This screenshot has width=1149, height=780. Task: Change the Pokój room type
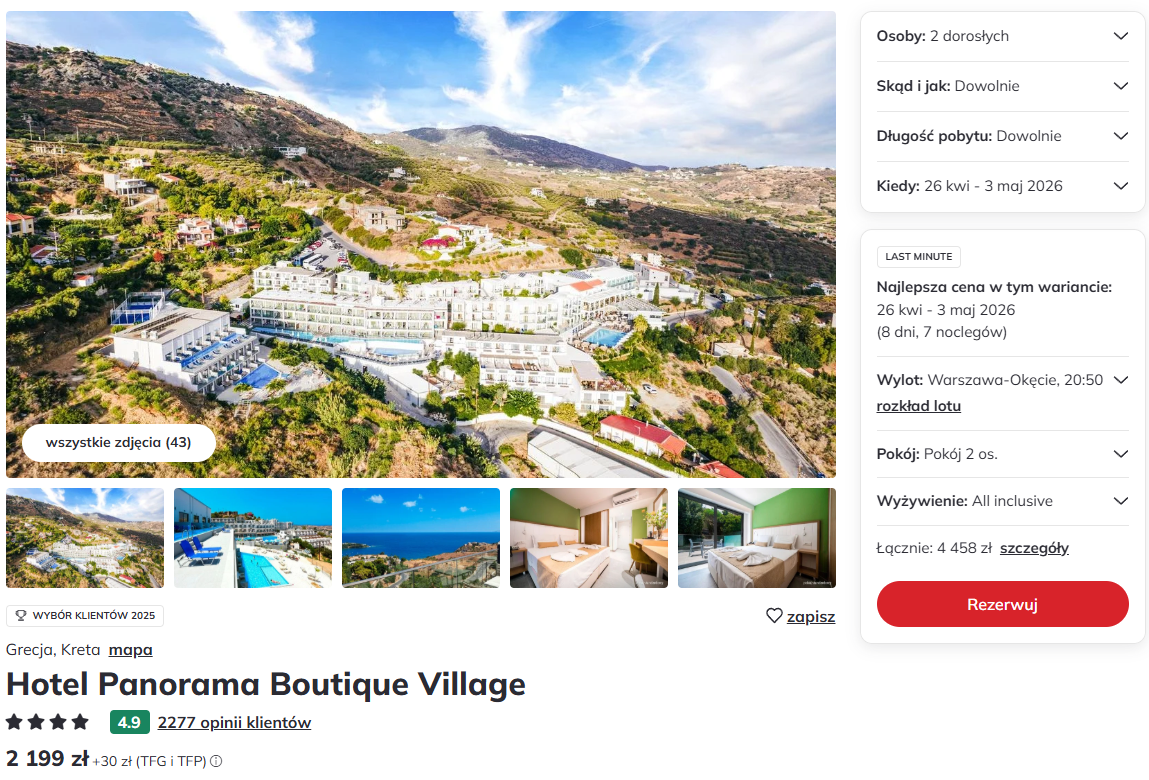[1120, 454]
